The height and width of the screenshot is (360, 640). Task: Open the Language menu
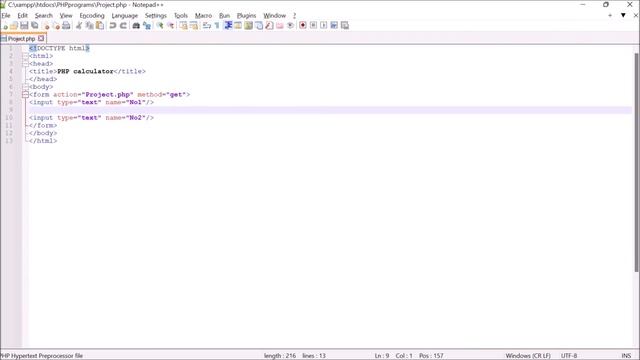point(124,16)
